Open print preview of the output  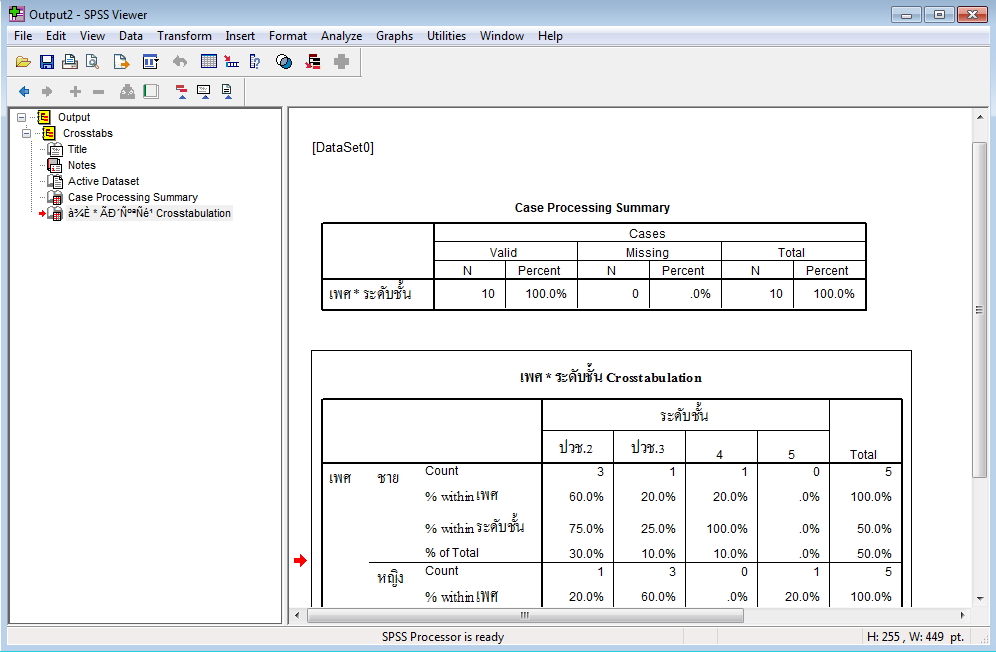pos(91,60)
